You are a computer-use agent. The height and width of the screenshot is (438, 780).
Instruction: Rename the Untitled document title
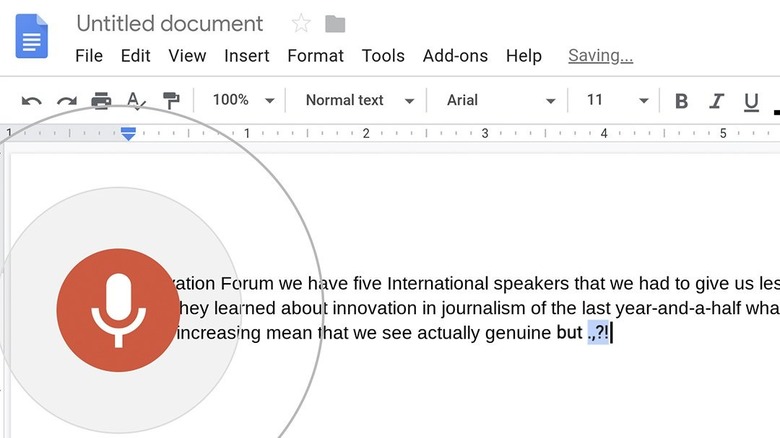170,23
